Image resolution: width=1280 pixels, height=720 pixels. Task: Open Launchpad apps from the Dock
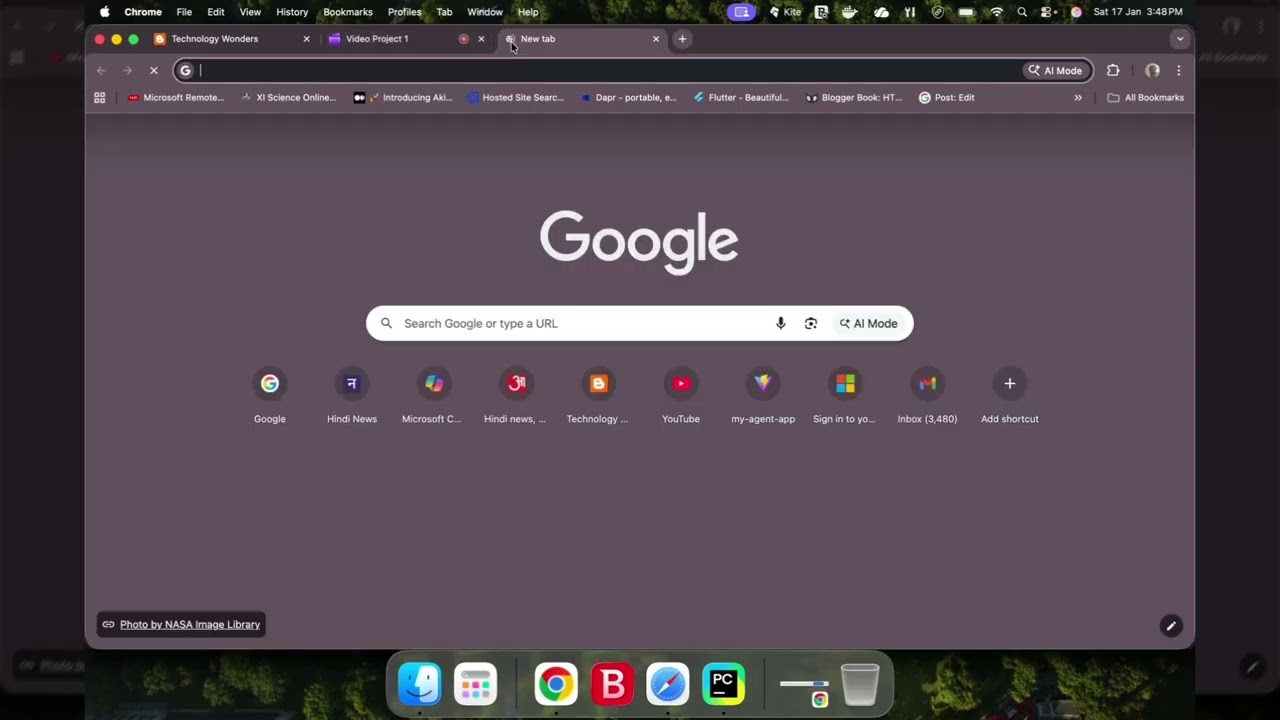(x=476, y=684)
